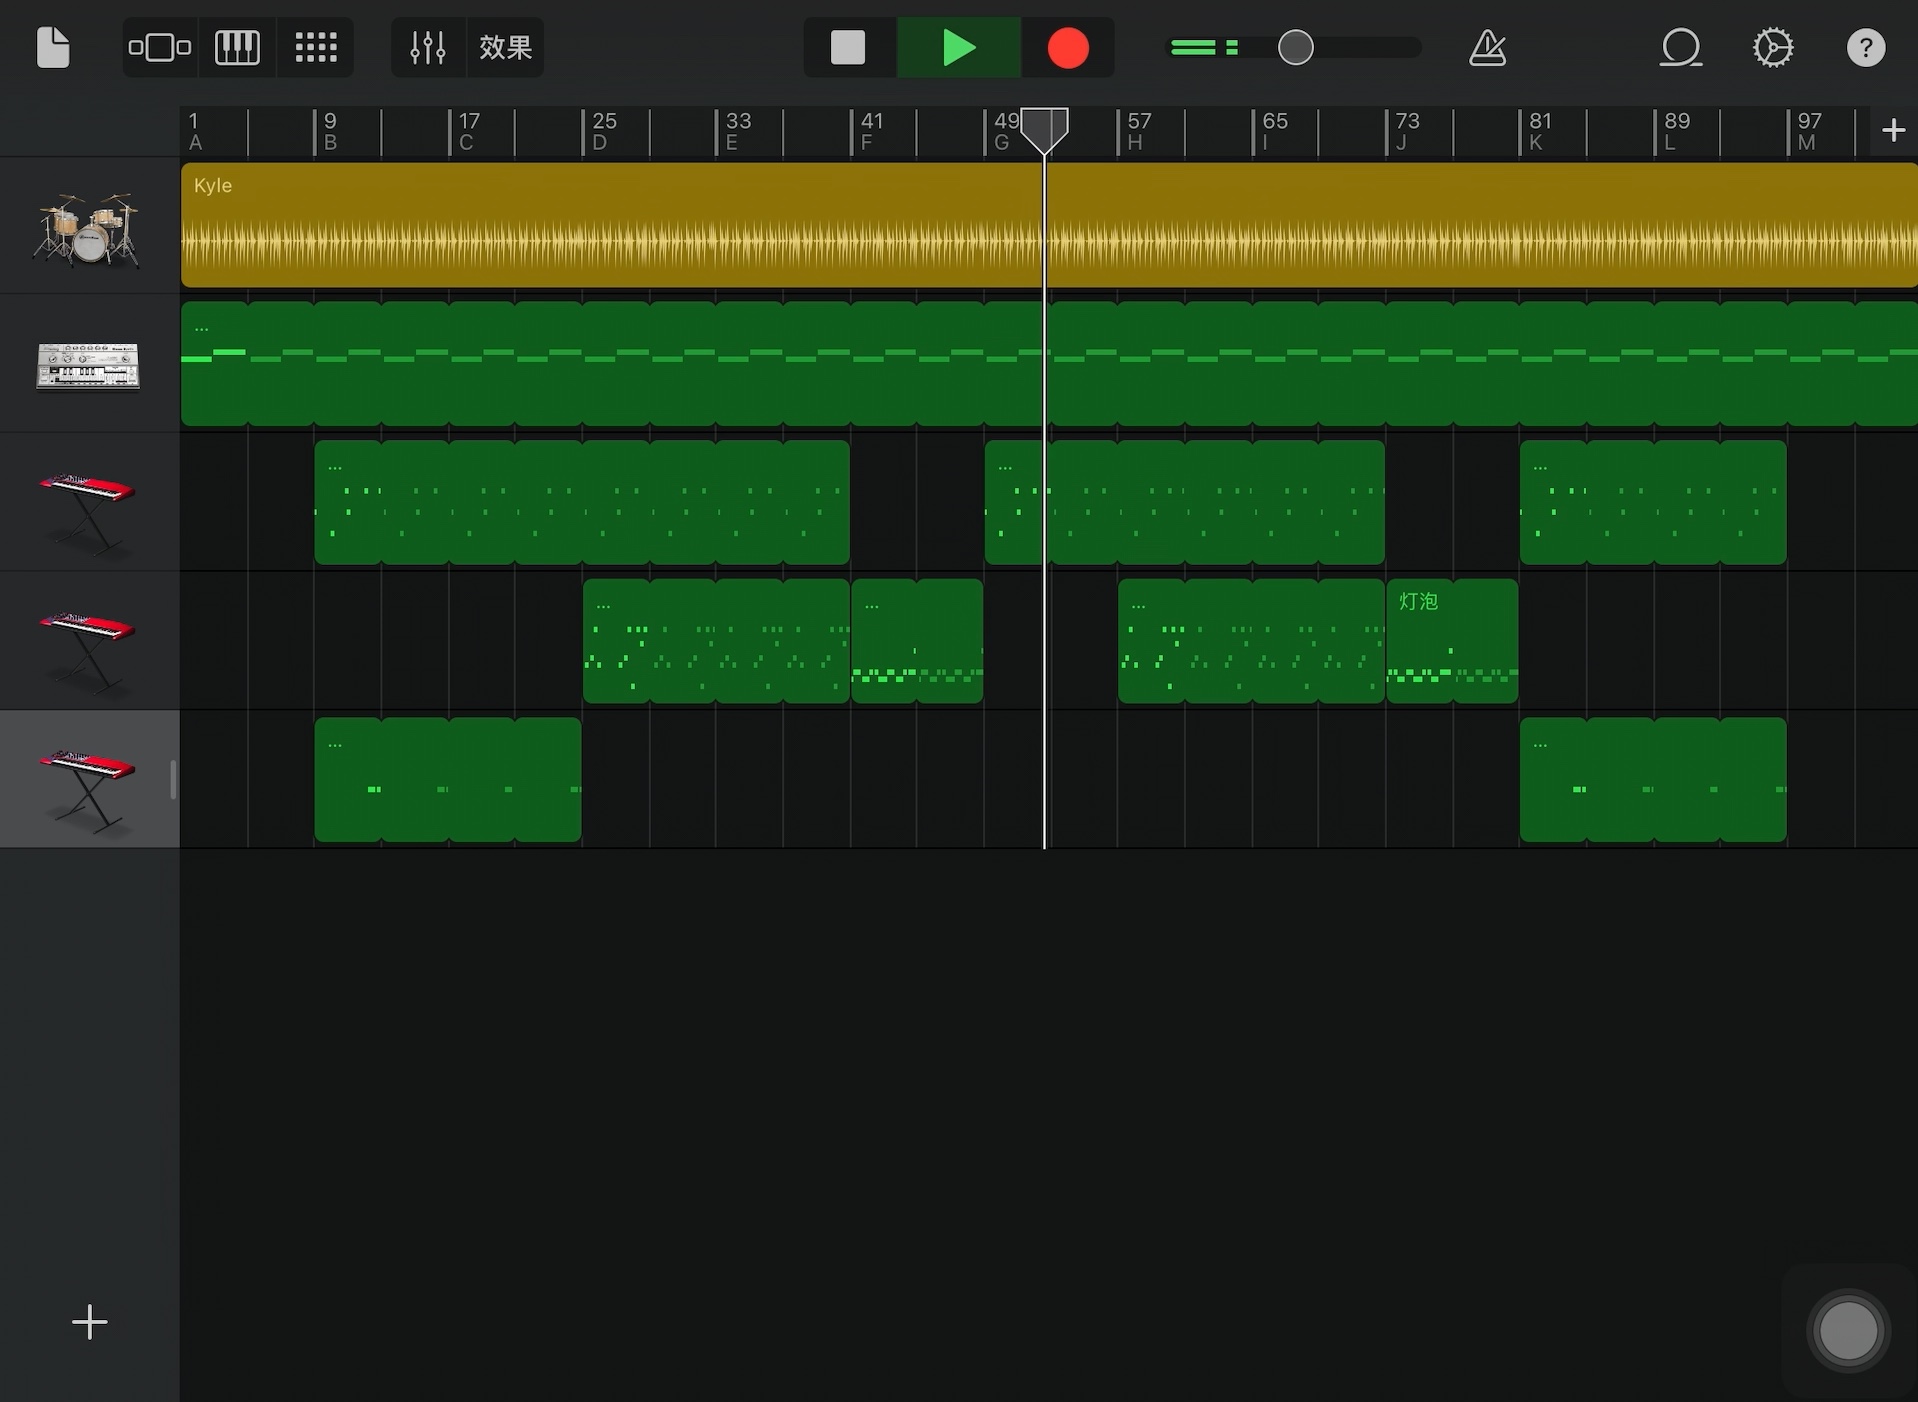Add a new track with plus
The width and height of the screenshot is (1918, 1402).
coord(89,1321)
